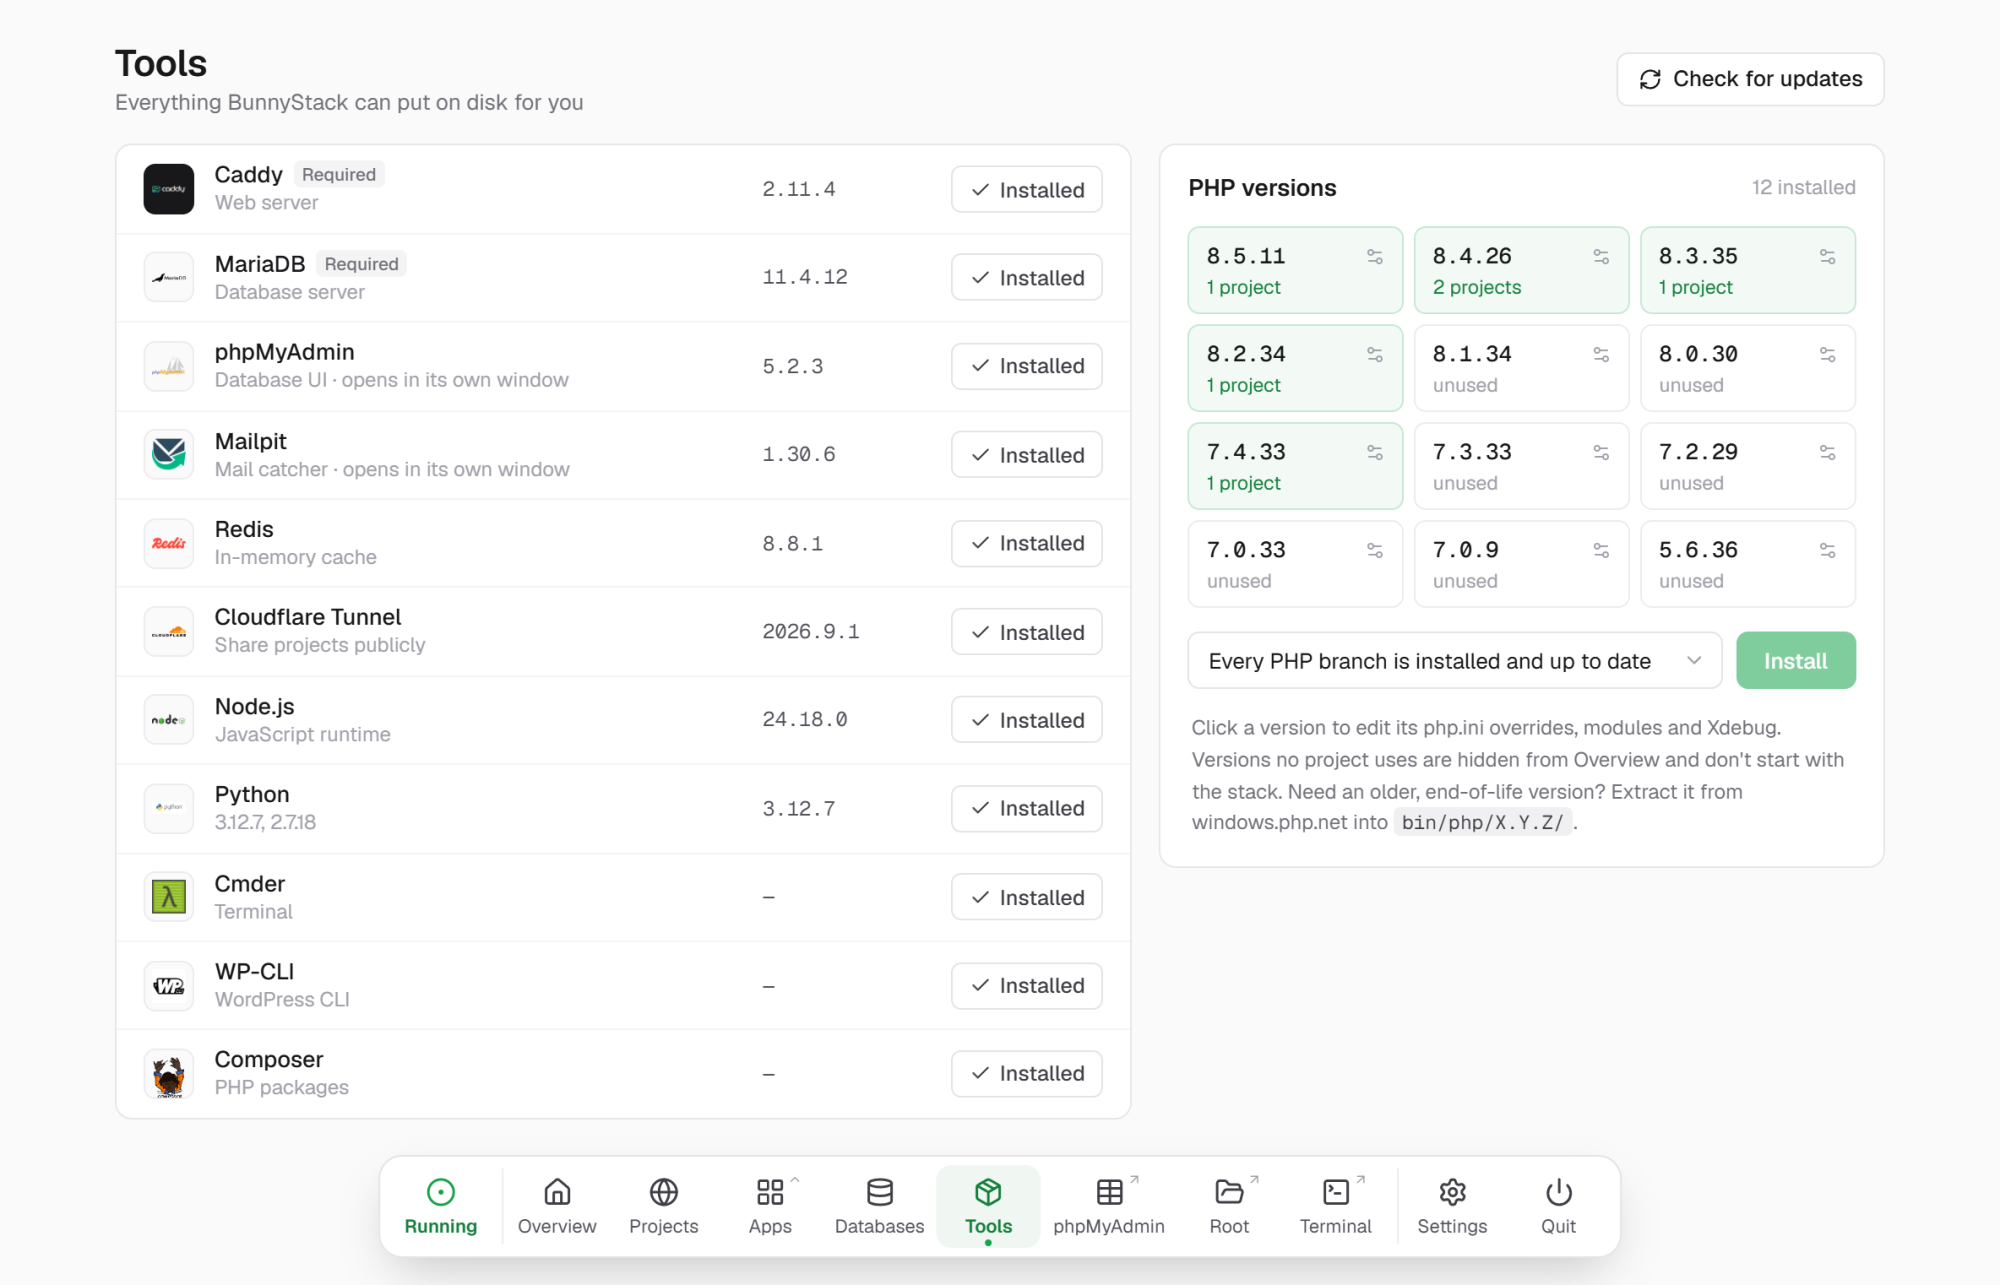The image size is (2000, 1285).
Task: Select the Tools tab in dock
Action: [988, 1206]
